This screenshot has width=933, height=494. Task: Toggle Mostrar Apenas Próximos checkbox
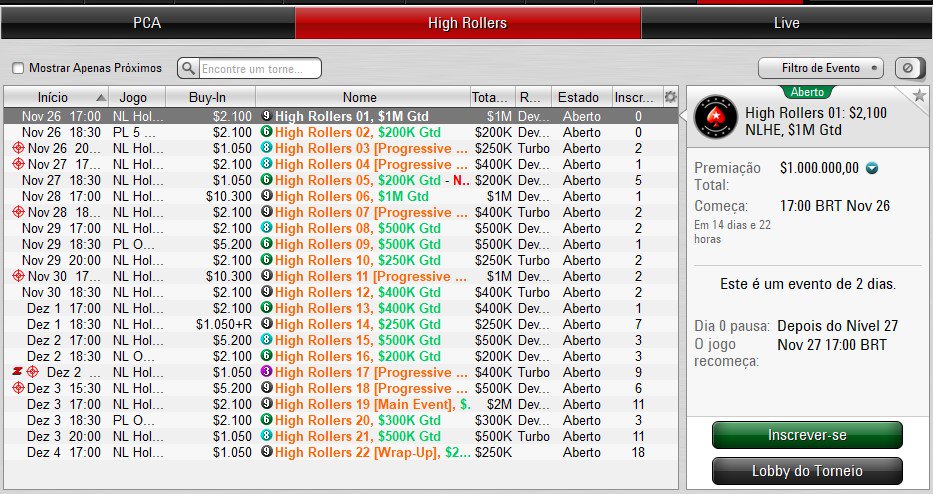pyautogui.click(x=18, y=68)
